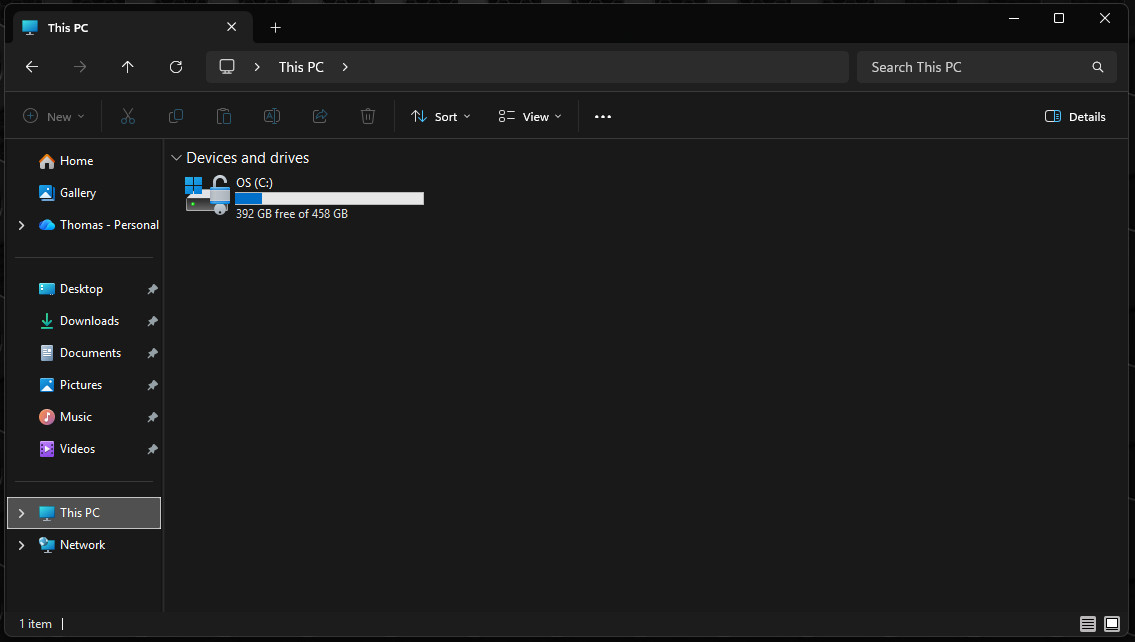Unpin Pictures using its pin icon
Screen dimensions: 1135x642
(152, 385)
